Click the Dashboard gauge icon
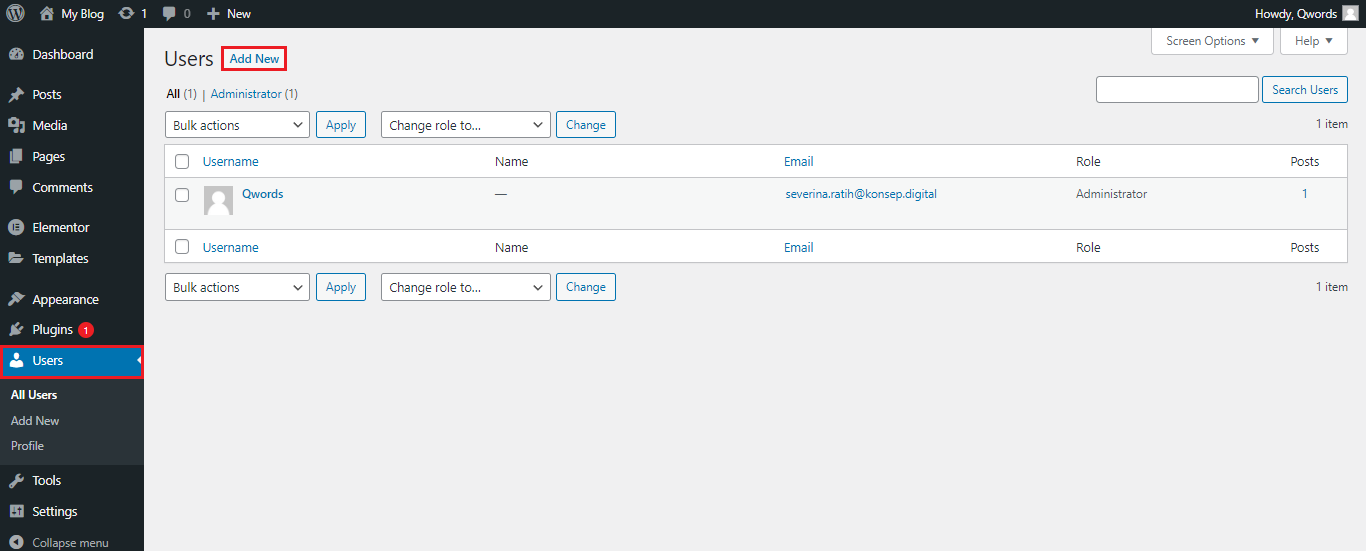 click(x=16, y=55)
